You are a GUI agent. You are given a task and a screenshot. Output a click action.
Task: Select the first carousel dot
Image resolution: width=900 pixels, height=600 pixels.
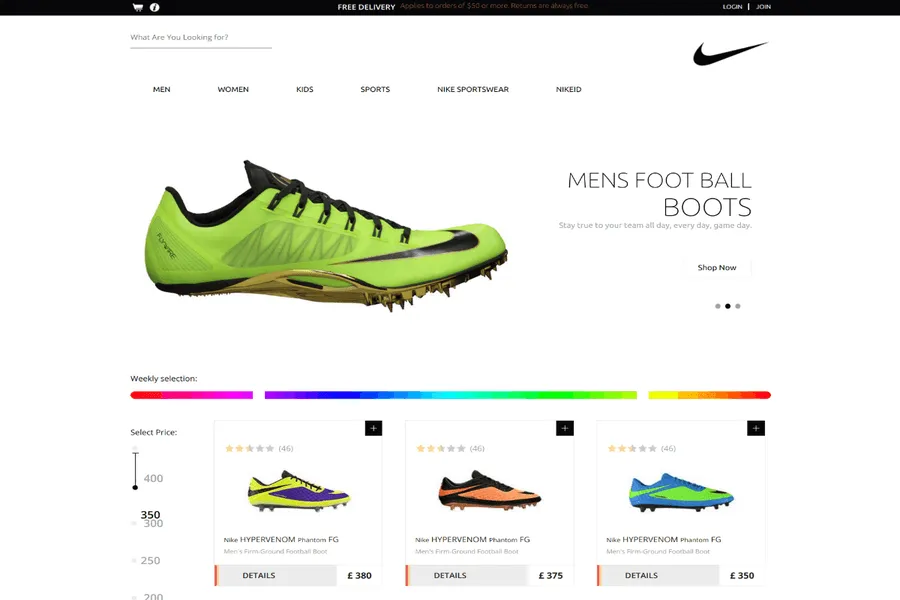pos(717,306)
